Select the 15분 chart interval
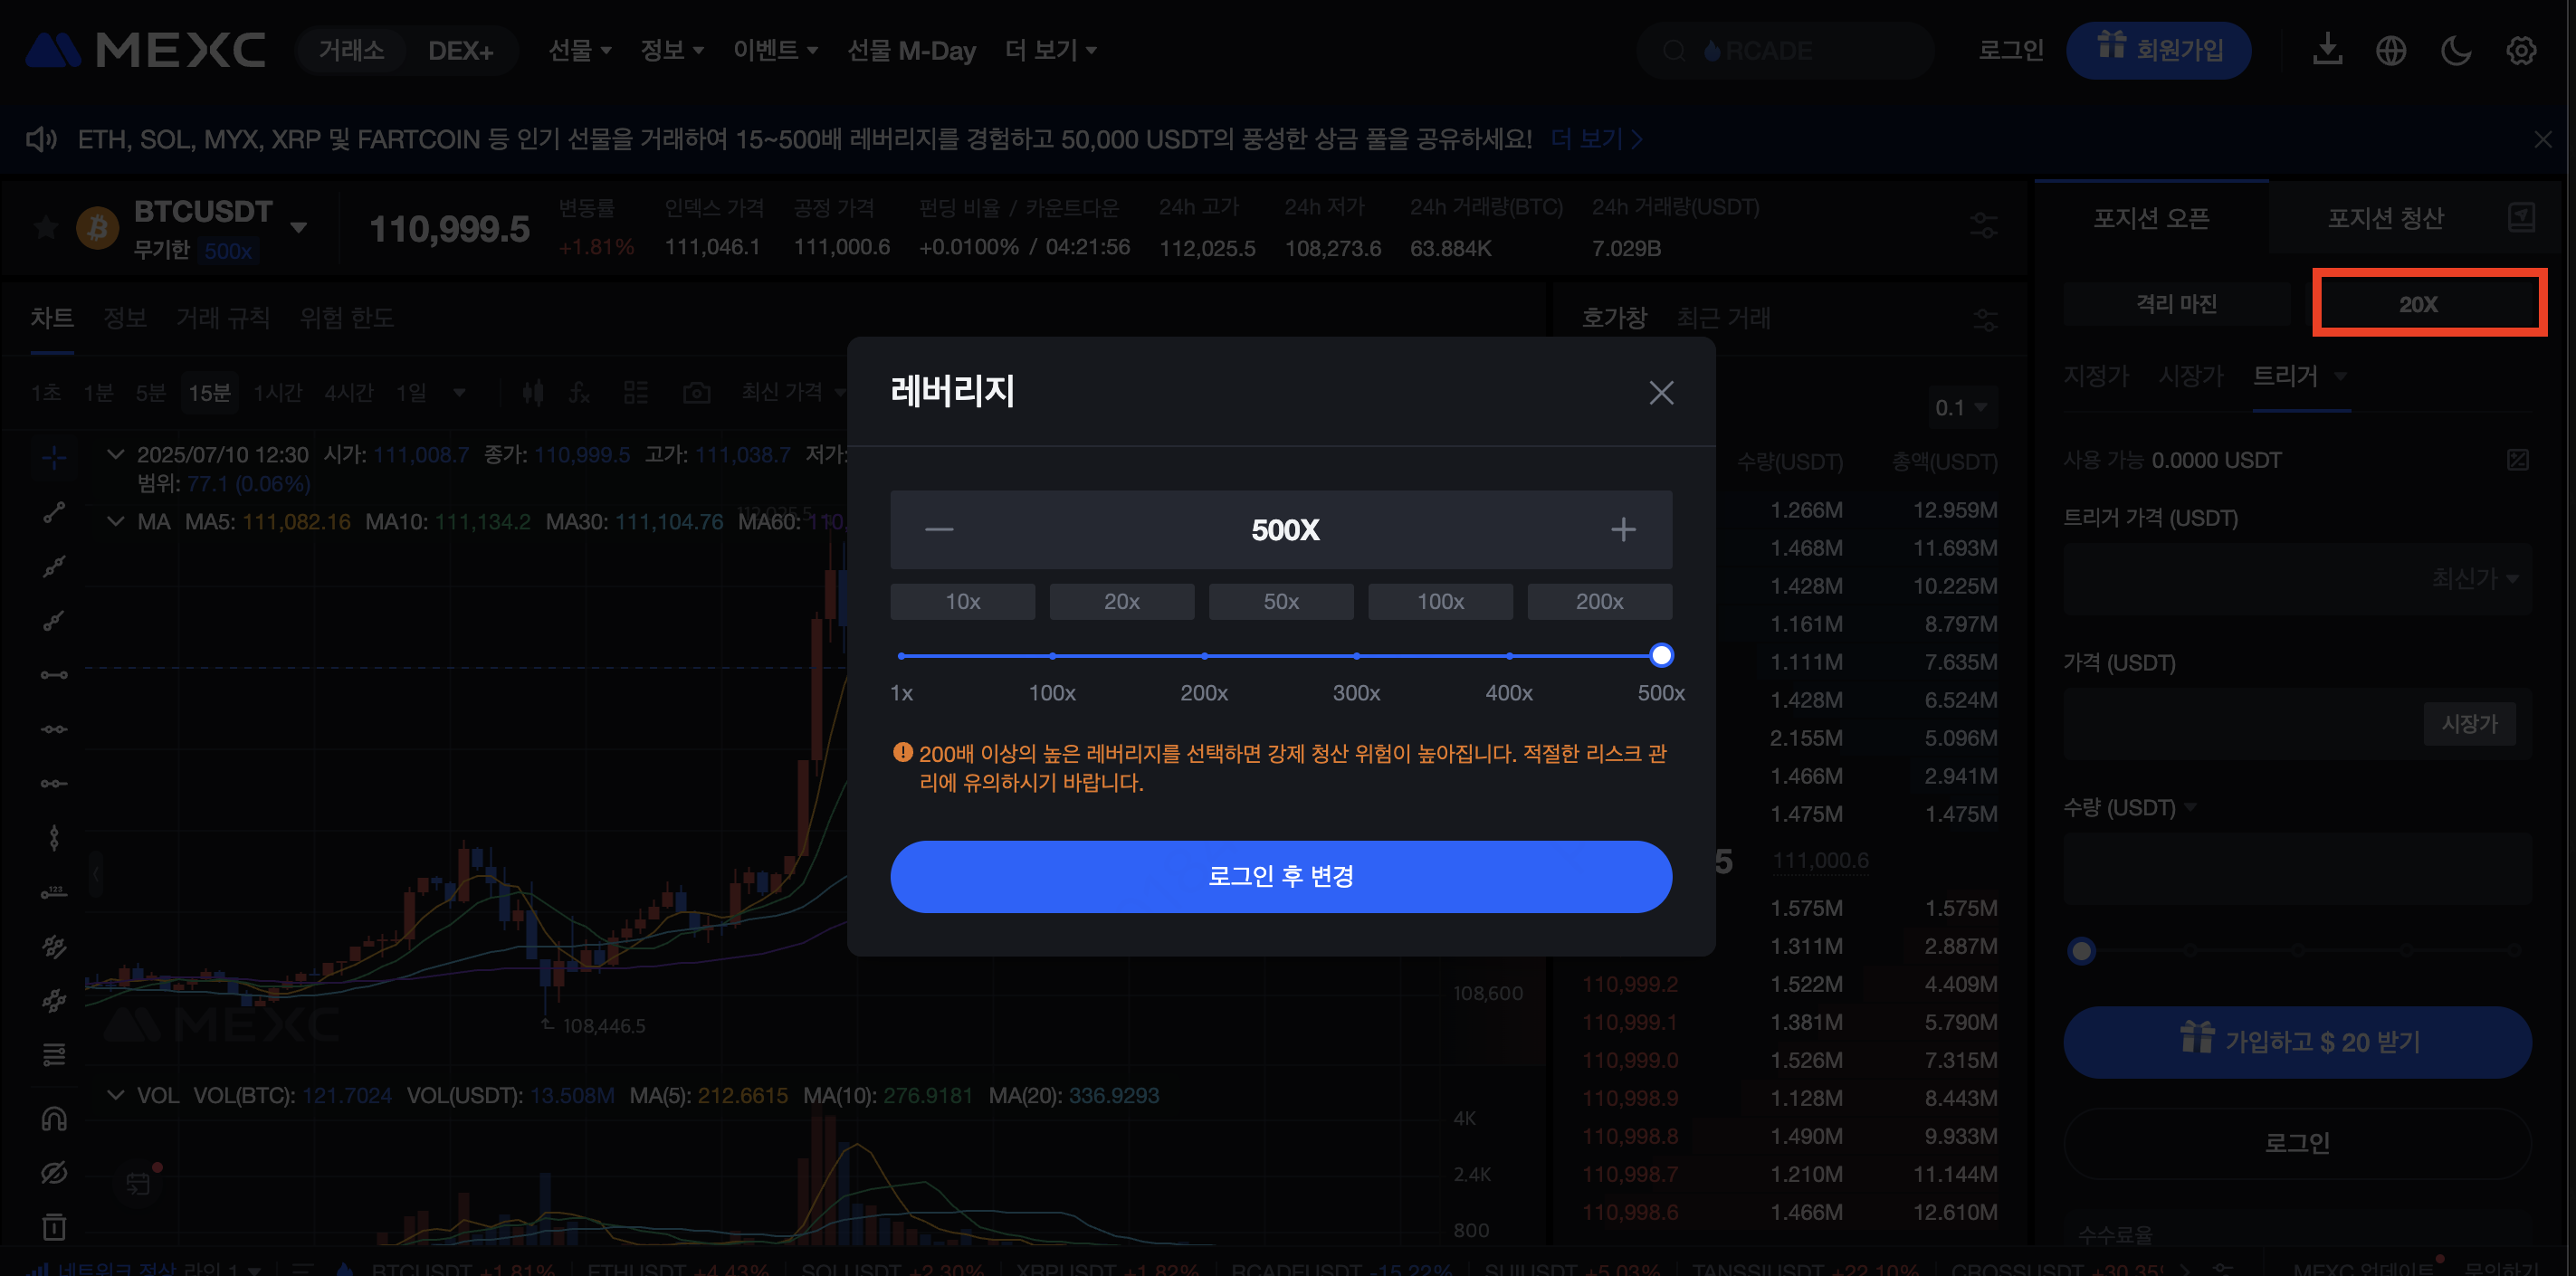 click(209, 393)
